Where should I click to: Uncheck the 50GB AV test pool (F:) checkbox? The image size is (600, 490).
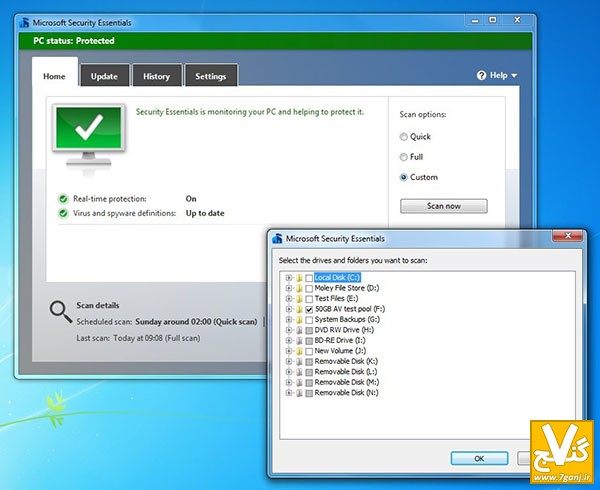[309, 309]
